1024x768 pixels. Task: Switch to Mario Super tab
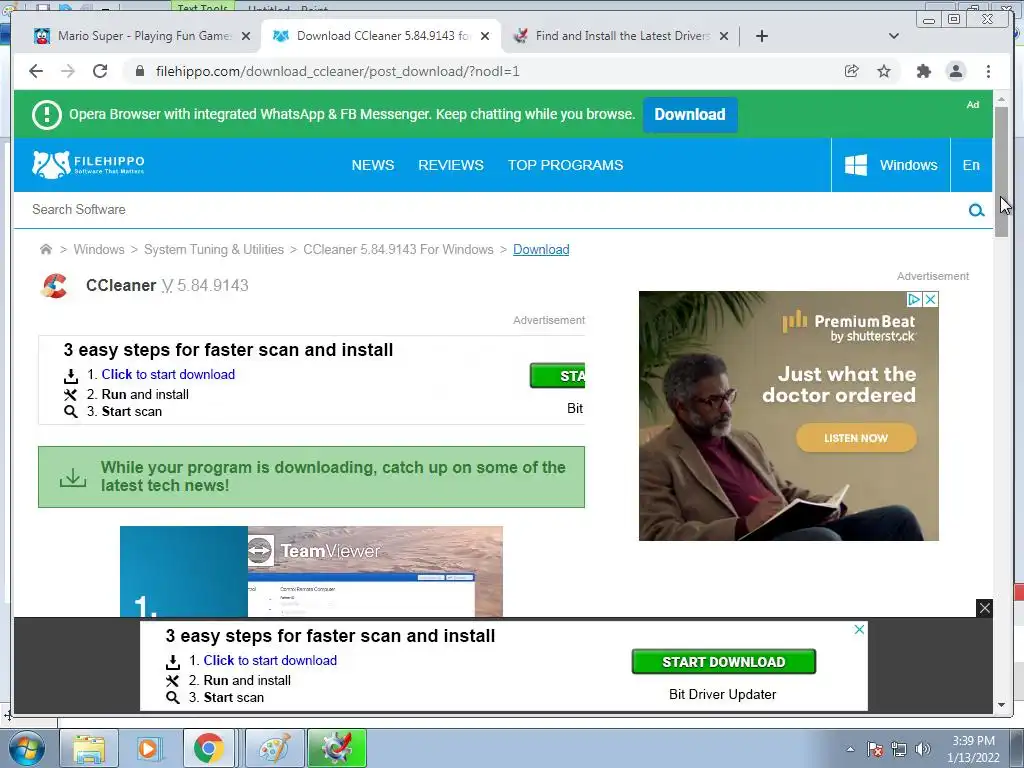pos(136,36)
